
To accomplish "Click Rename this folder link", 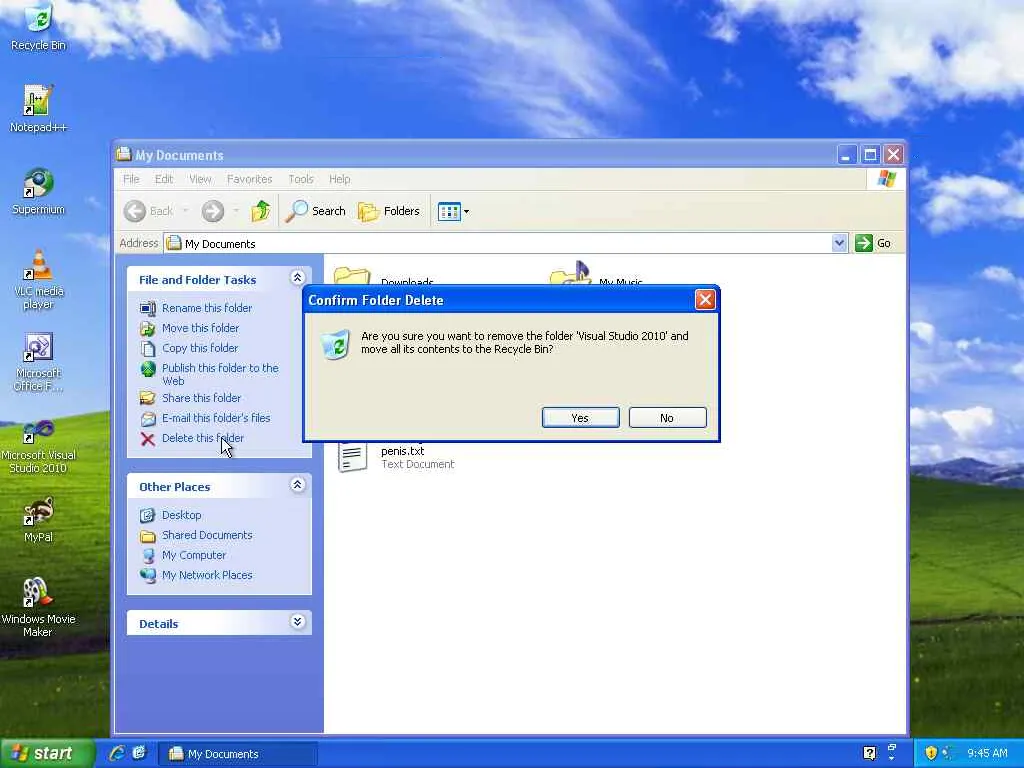I will click(207, 308).
